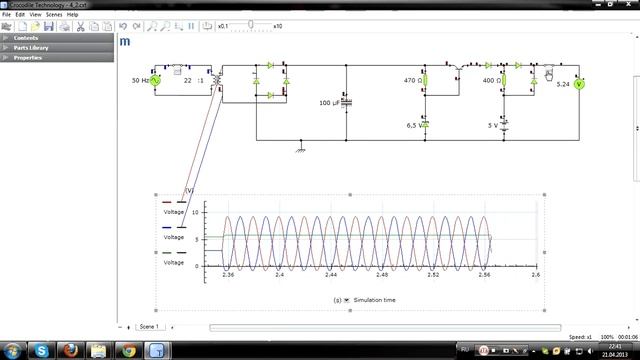Screen dimensions: 640x360
Task: Open Chrome from the taskbar
Action: click(129, 351)
